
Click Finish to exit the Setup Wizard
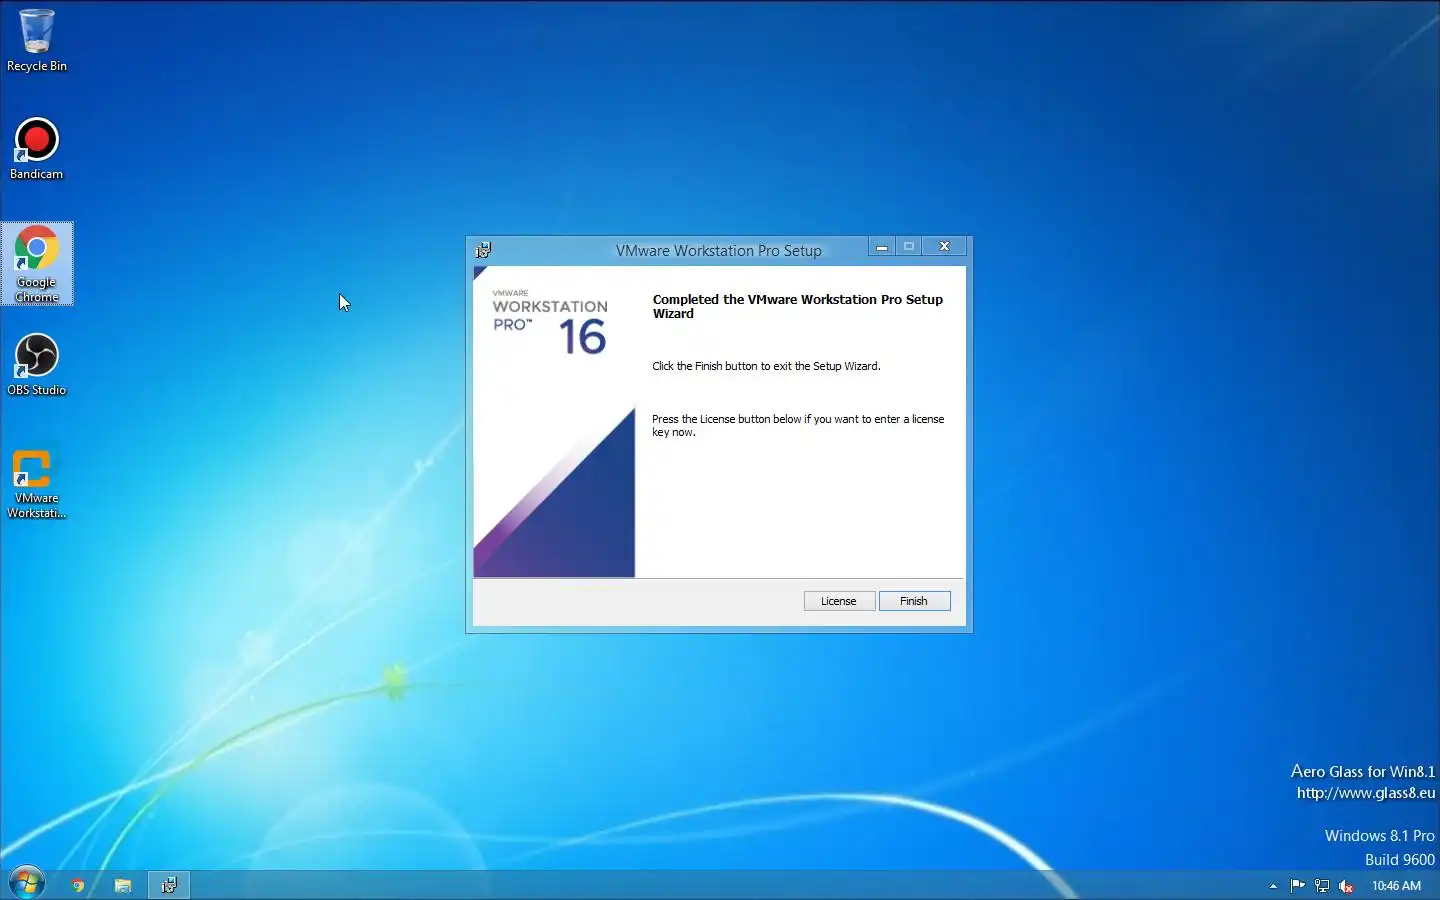914,601
